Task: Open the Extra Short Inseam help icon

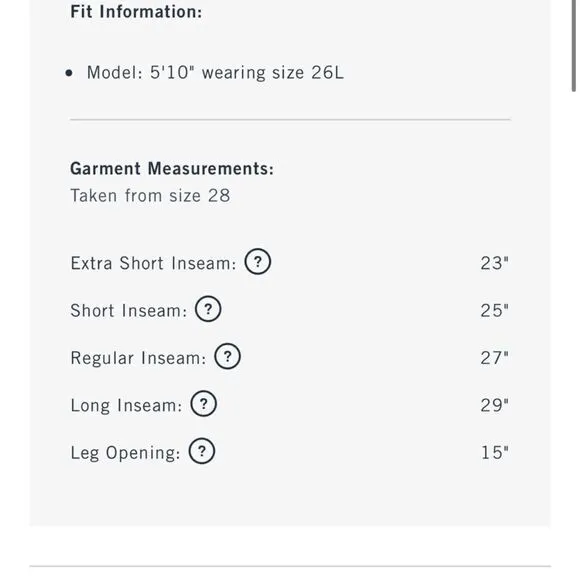Action: pos(257,262)
